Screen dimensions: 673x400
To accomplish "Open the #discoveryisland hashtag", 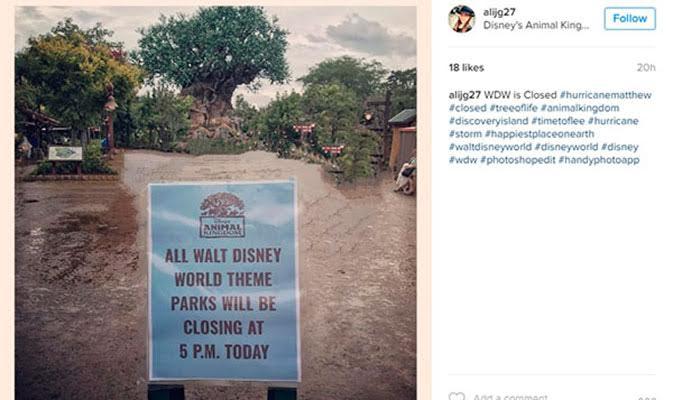I will click(488, 121).
